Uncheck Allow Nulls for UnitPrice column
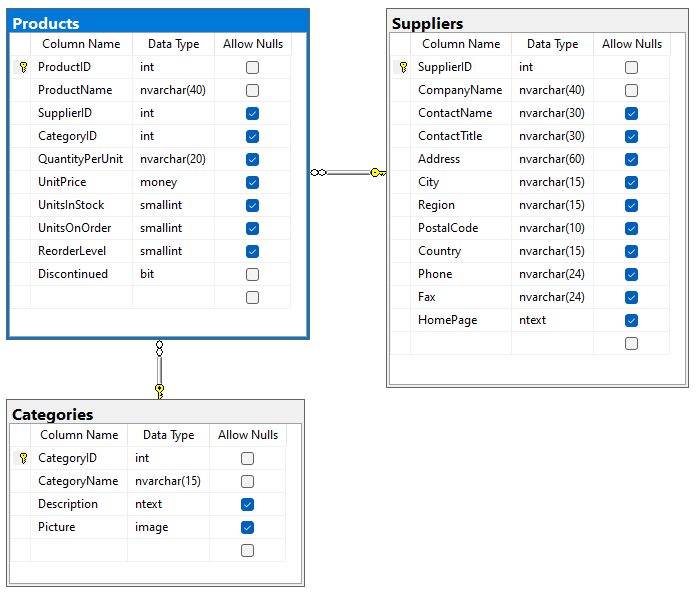 tap(252, 182)
